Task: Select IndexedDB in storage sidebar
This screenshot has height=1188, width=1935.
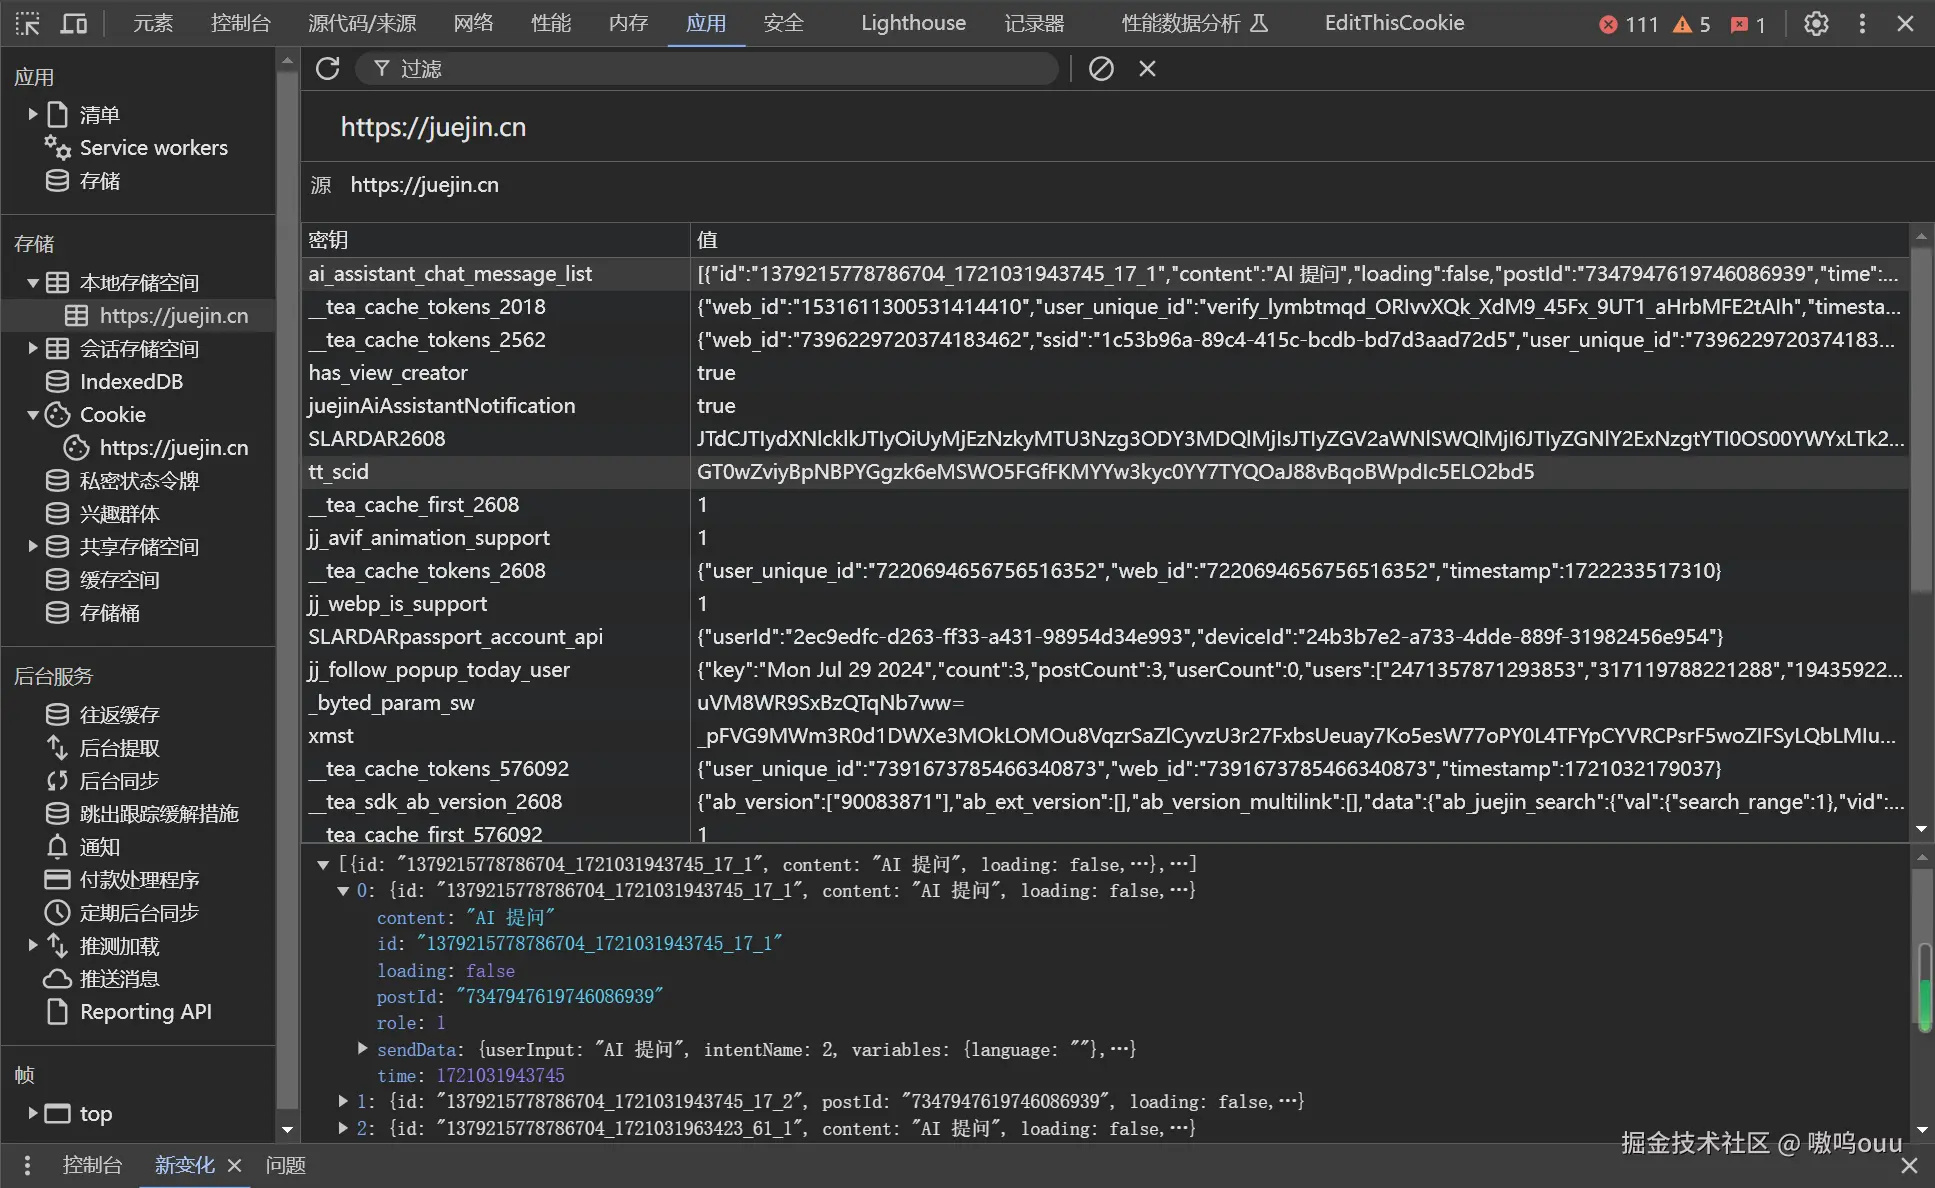Action: pos(131,381)
